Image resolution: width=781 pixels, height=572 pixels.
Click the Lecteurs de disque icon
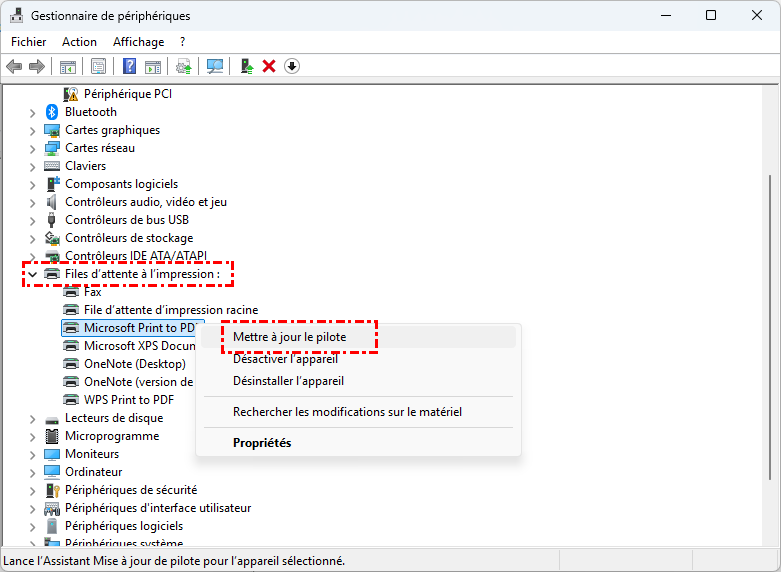pos(52,419)
